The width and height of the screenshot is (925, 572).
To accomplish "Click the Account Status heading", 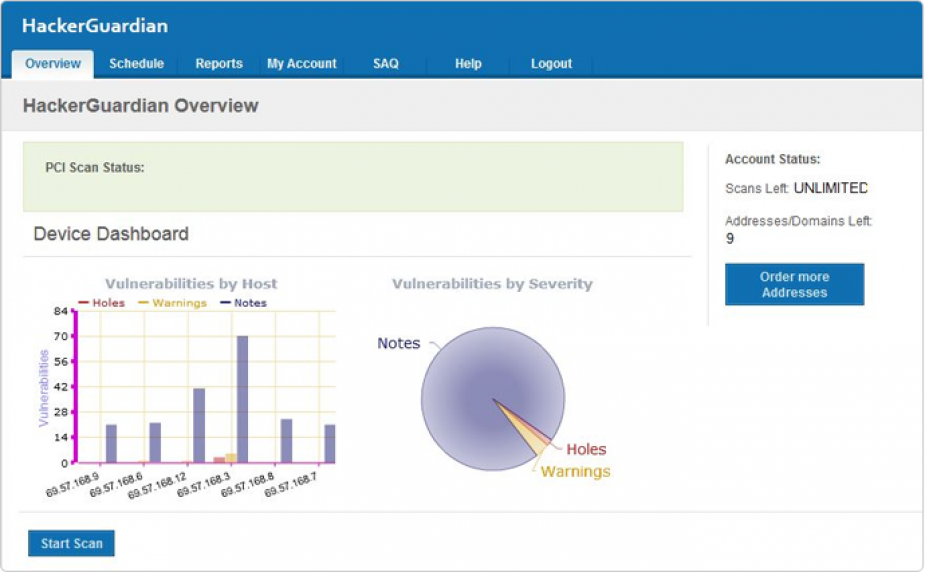I will click(x=772, y=159).
